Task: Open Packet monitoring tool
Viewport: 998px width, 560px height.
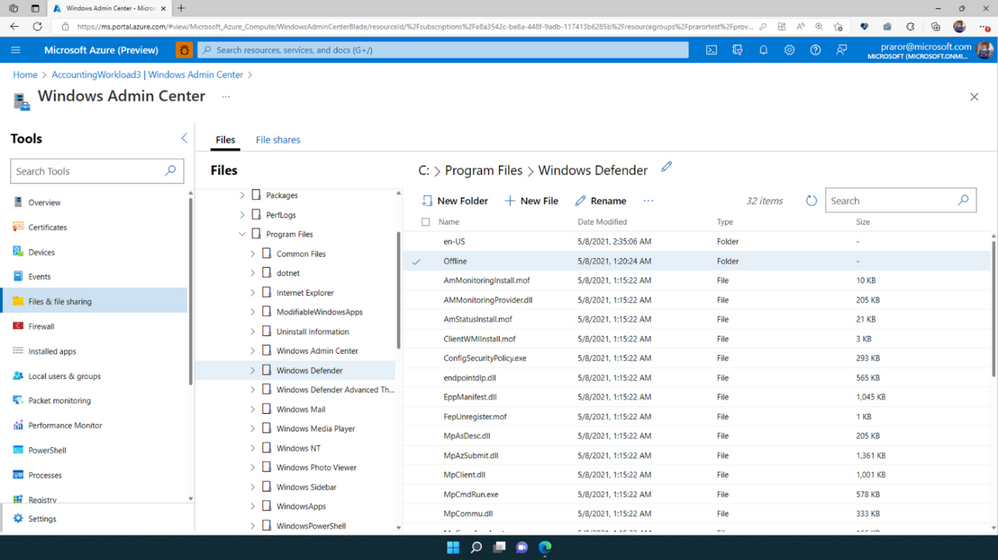Action: tap(59, 401)
